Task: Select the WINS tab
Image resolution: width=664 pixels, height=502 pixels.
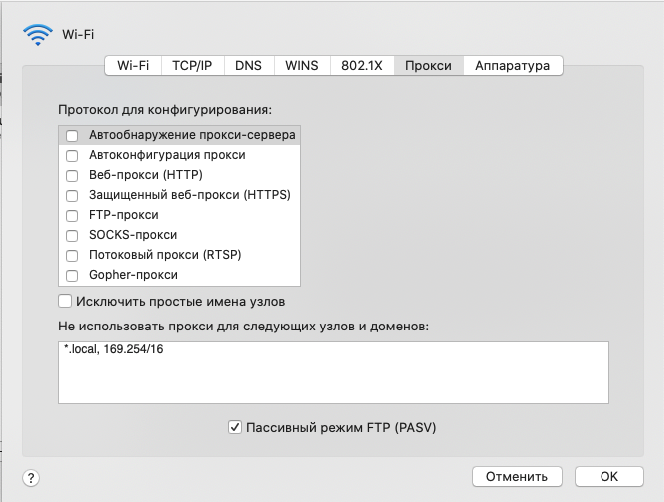Action: pos(301,66)
